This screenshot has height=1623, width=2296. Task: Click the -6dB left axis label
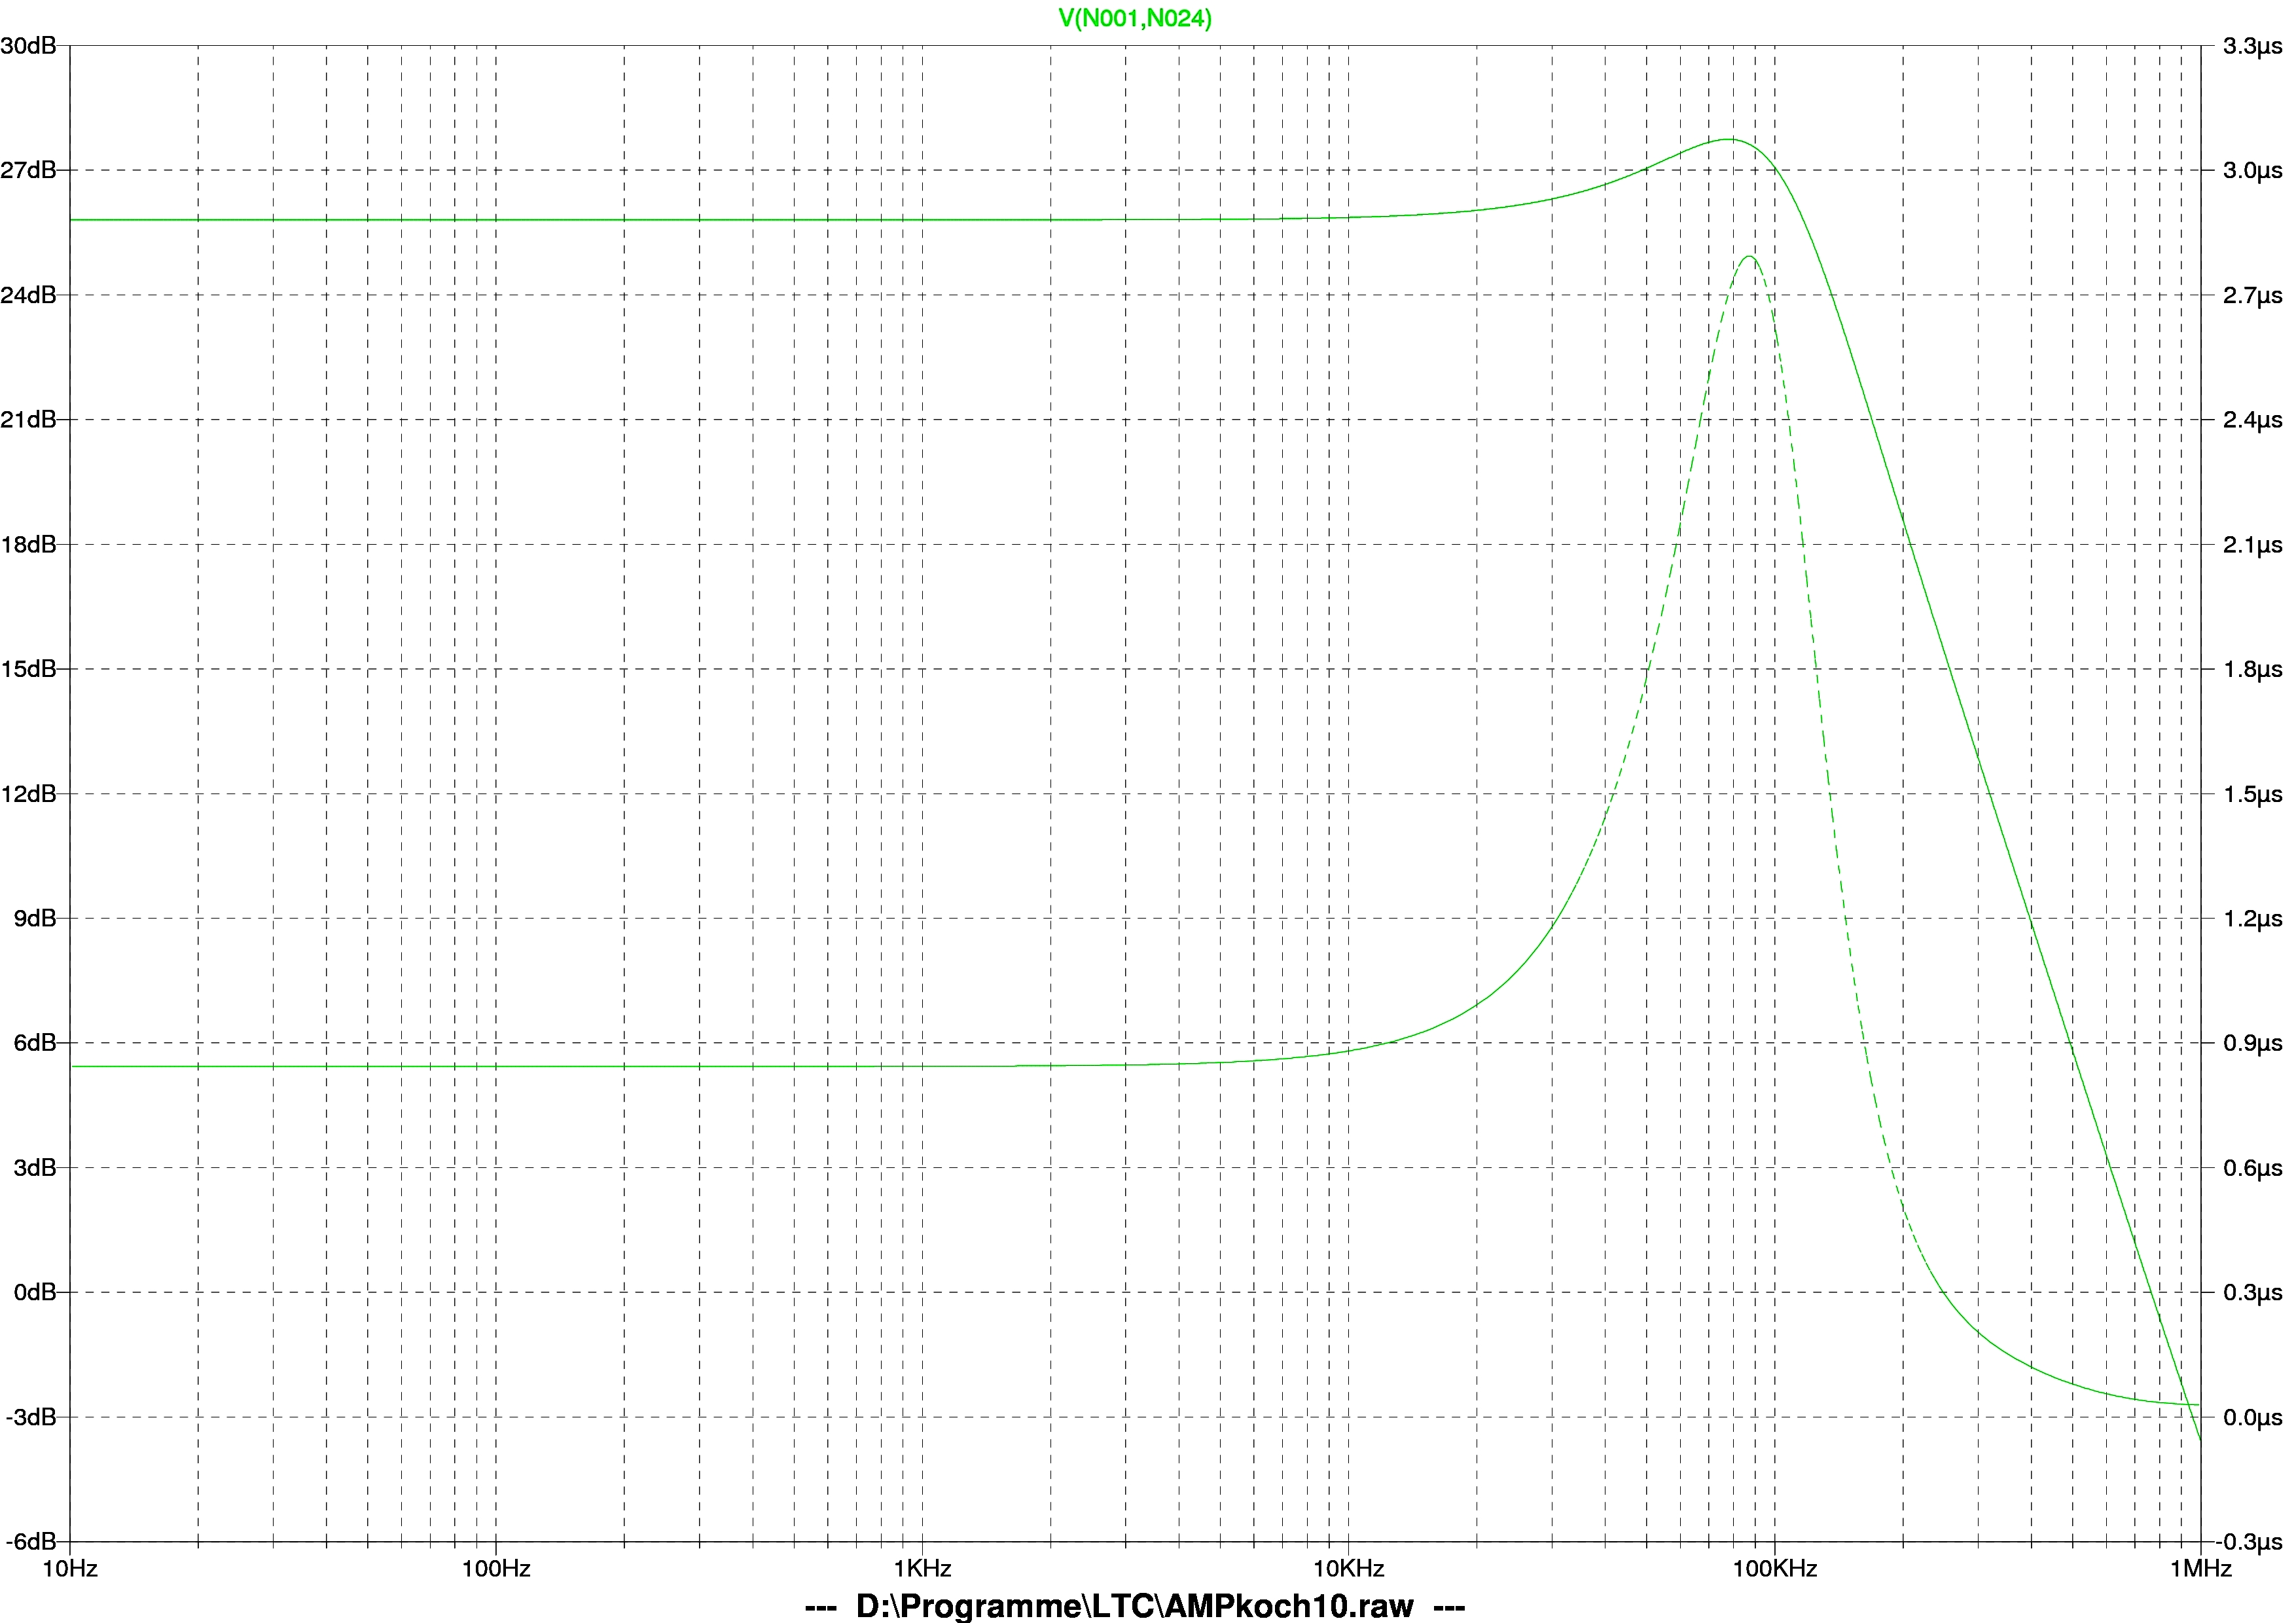tap(30, 1542)
